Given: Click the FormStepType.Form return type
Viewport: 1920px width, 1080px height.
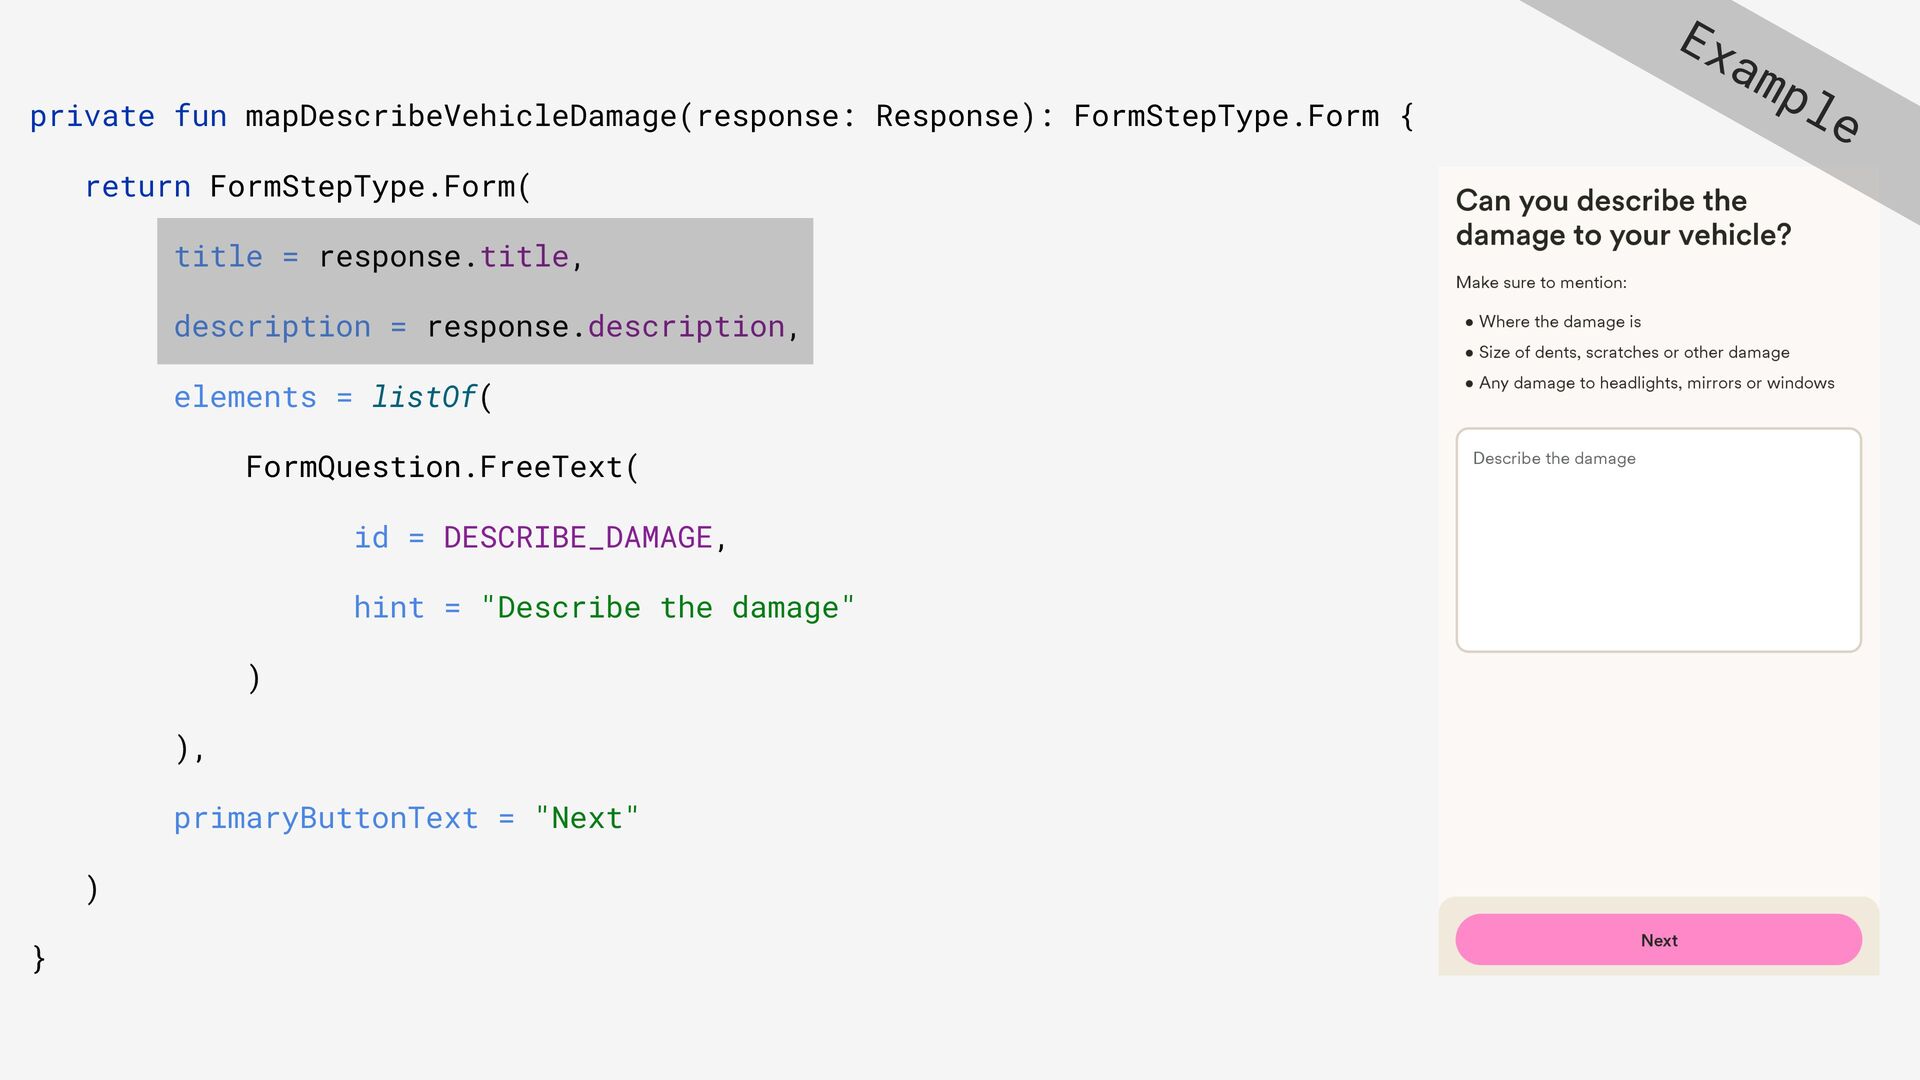Looking at the screenshot, I should point(1226,117).
